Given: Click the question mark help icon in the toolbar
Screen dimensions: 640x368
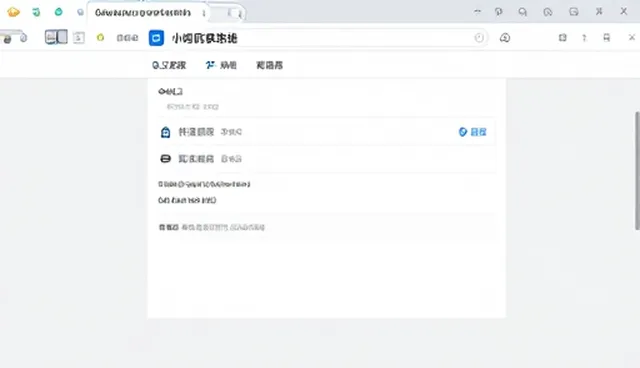Looking at the screenshot, I should point(584,38).
